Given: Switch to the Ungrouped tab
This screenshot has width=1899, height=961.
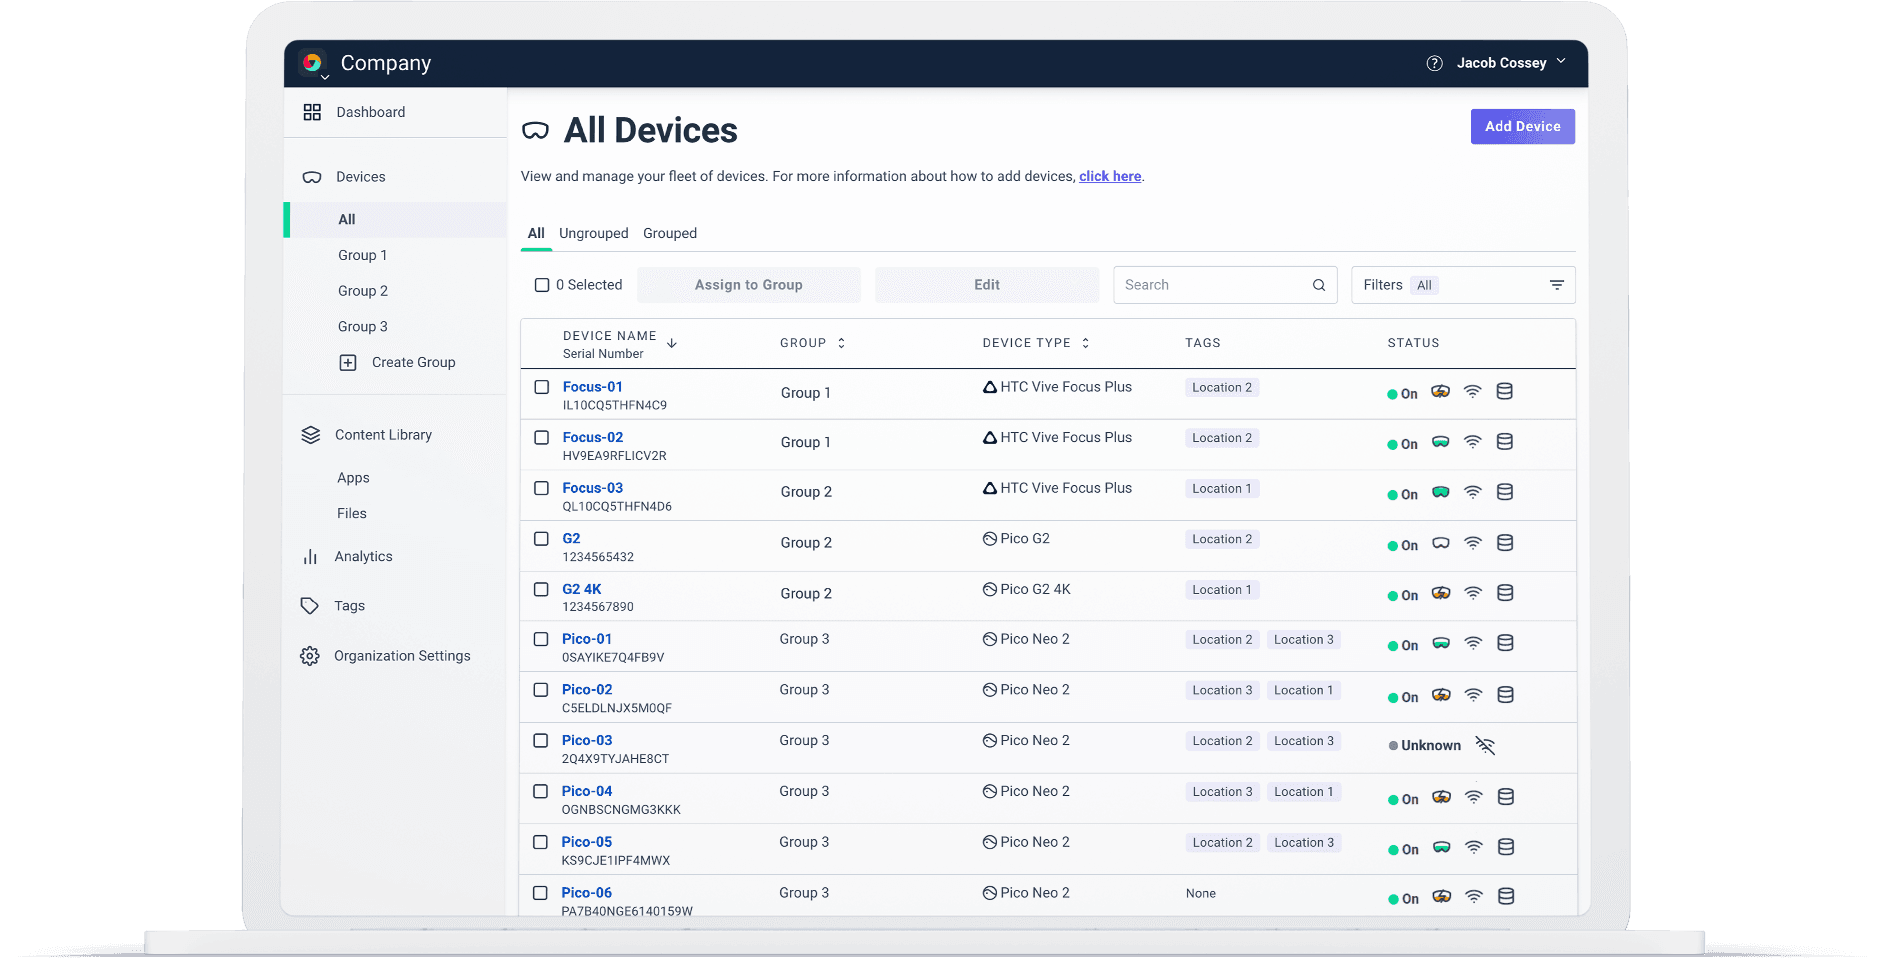Looking at the screenshot, I should coord(593,233).
